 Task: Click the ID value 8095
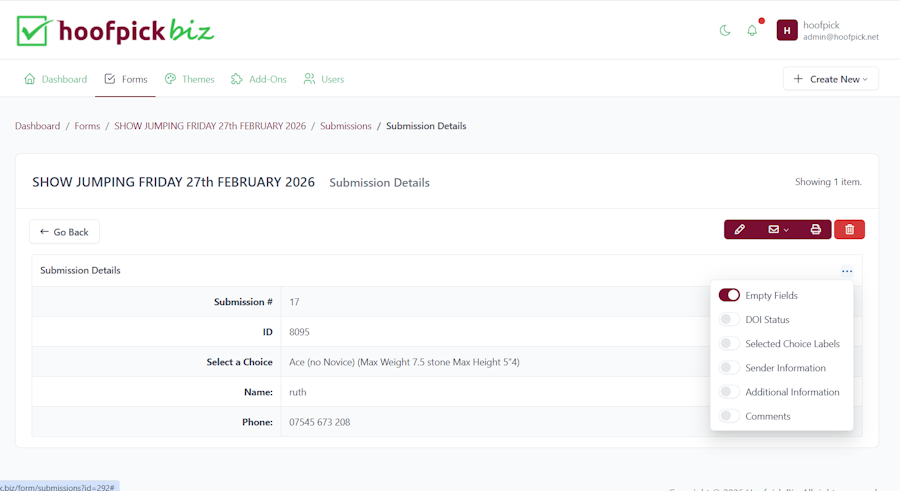tap(299, 332)
